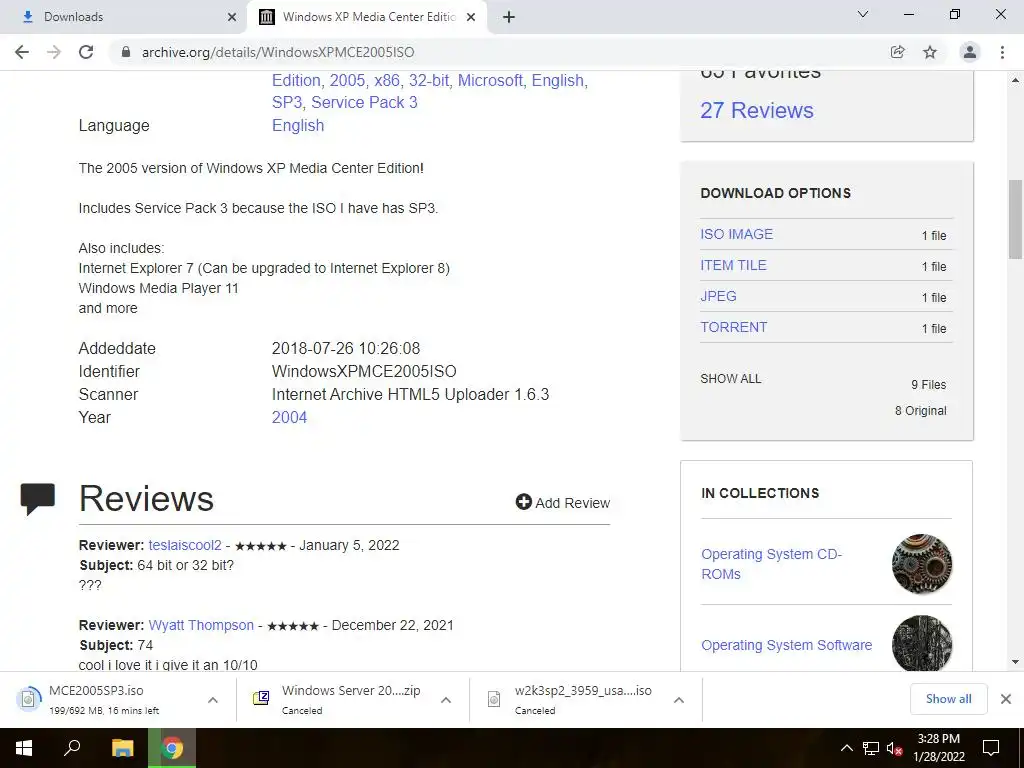1024x768 pixels.
Task: Click the Operating System Software thumbnail
Action: pyautogui.click(x=921, y=643)
